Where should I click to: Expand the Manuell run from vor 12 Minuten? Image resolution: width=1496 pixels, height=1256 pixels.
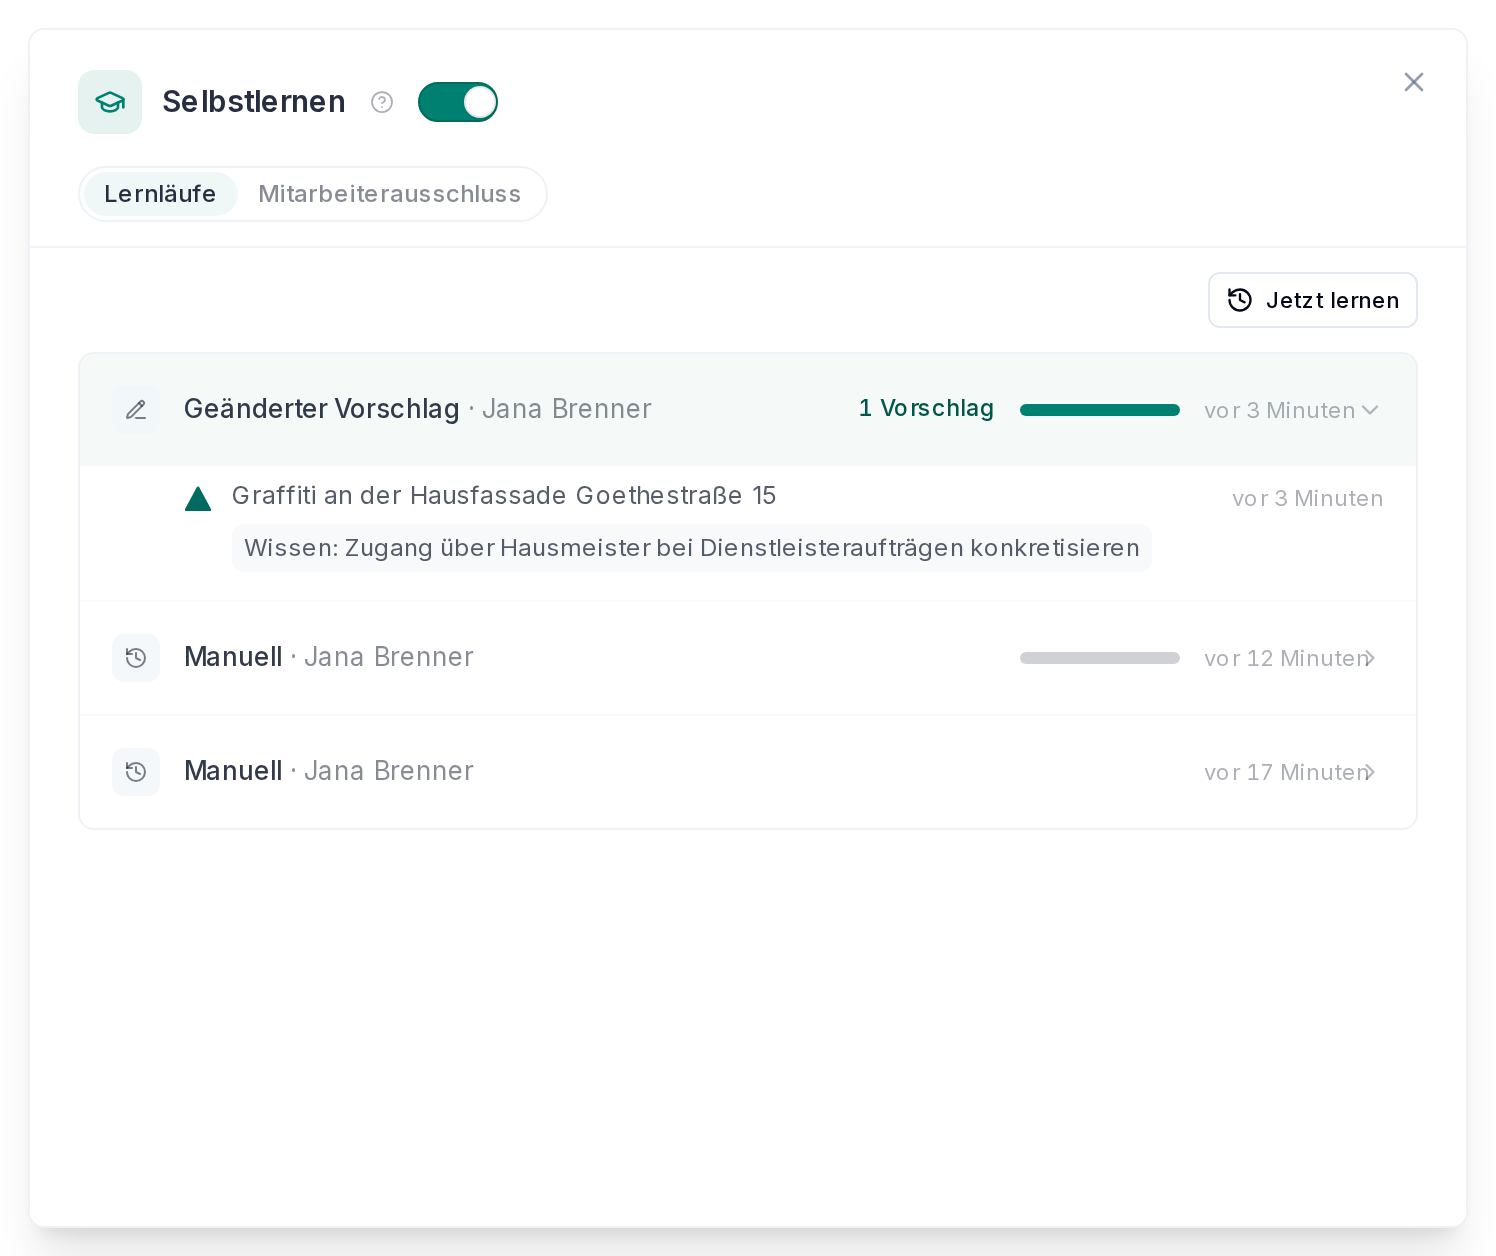click(748, 658)
